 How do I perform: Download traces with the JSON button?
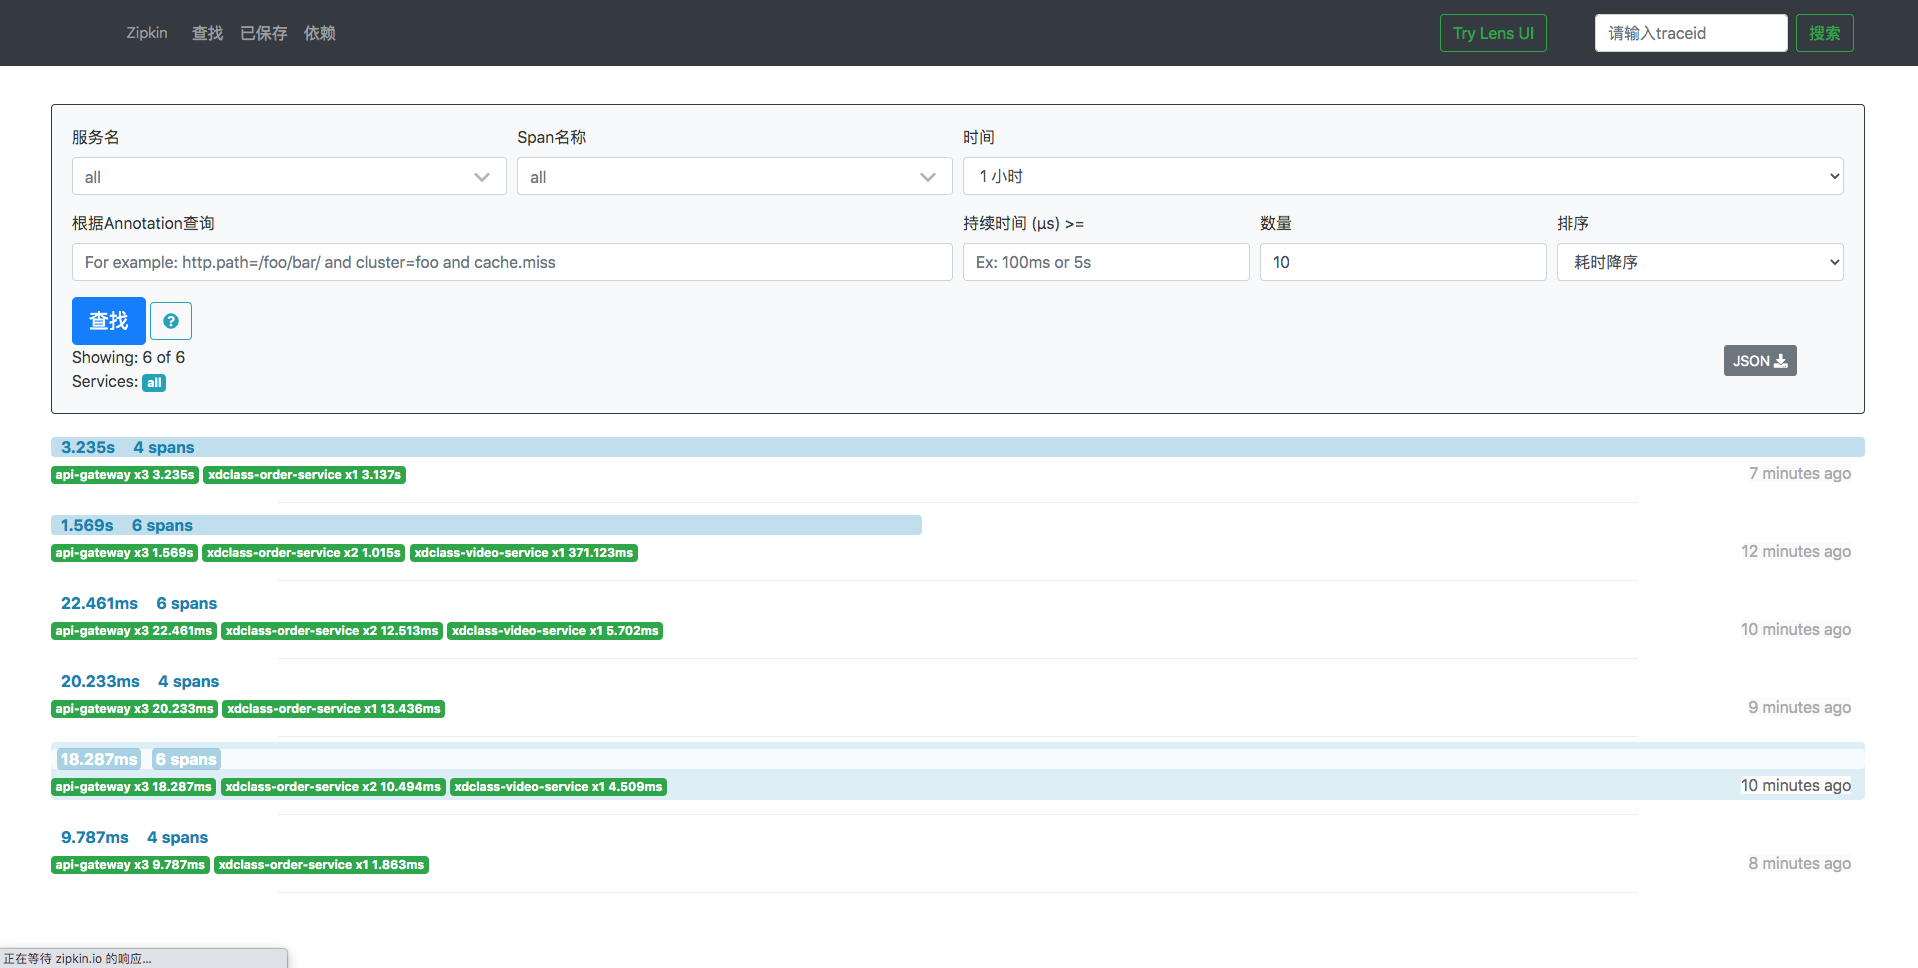(1759, 361)
